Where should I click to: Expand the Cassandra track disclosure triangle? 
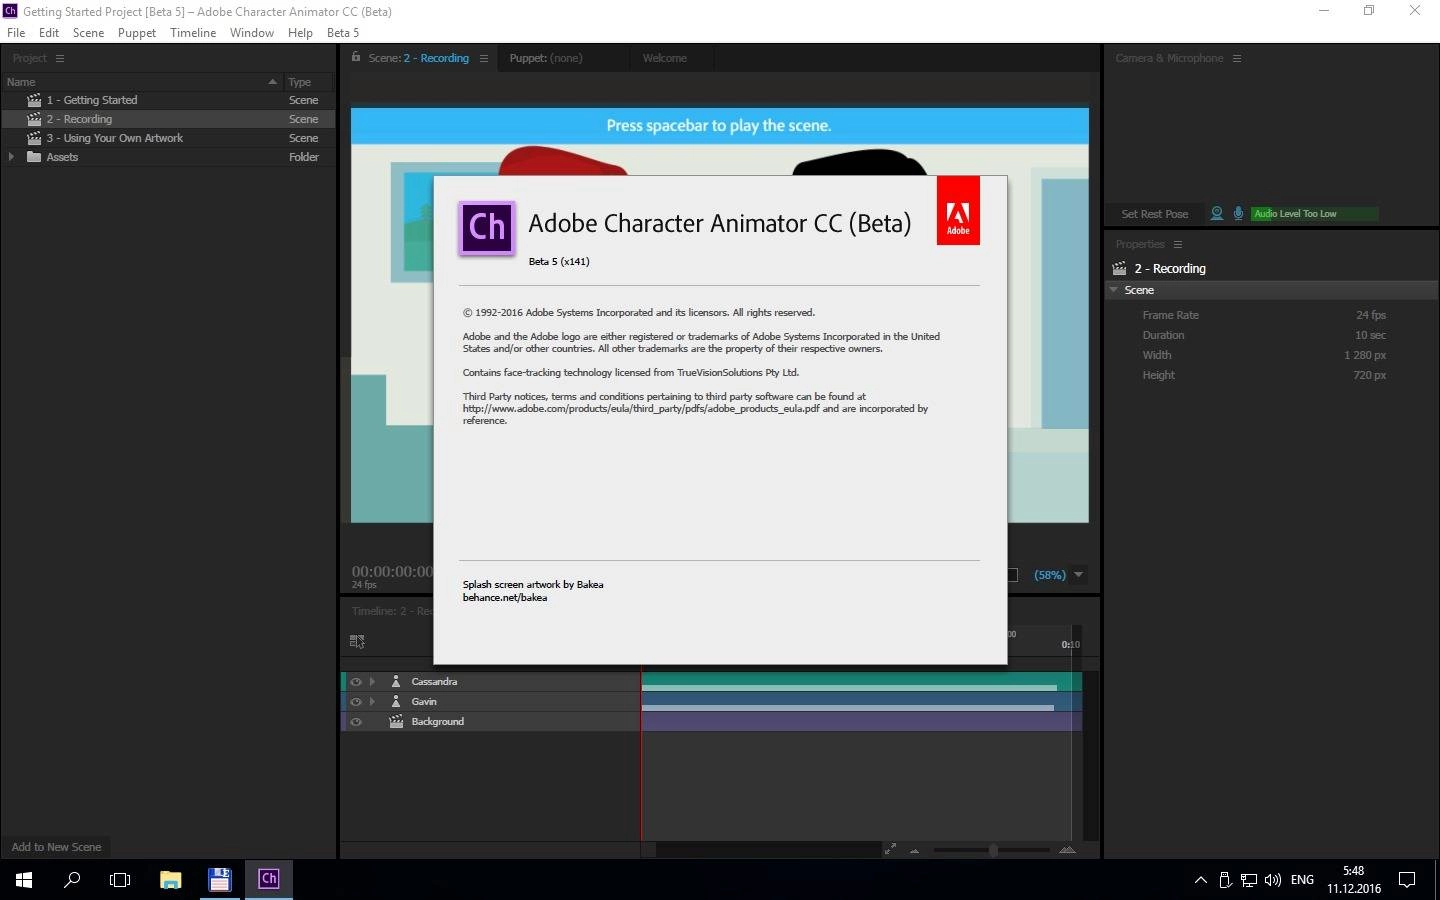pos(373,681)
